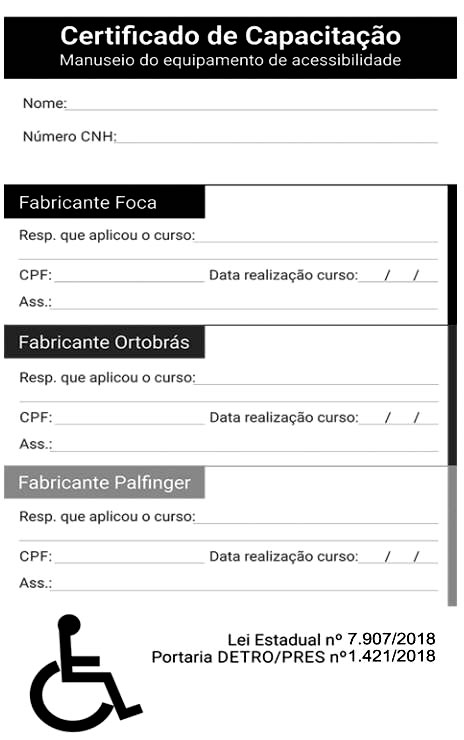
Task: Select the Ass. signature line under Foca
Action: pyautogui.click(x=245, y=302)
